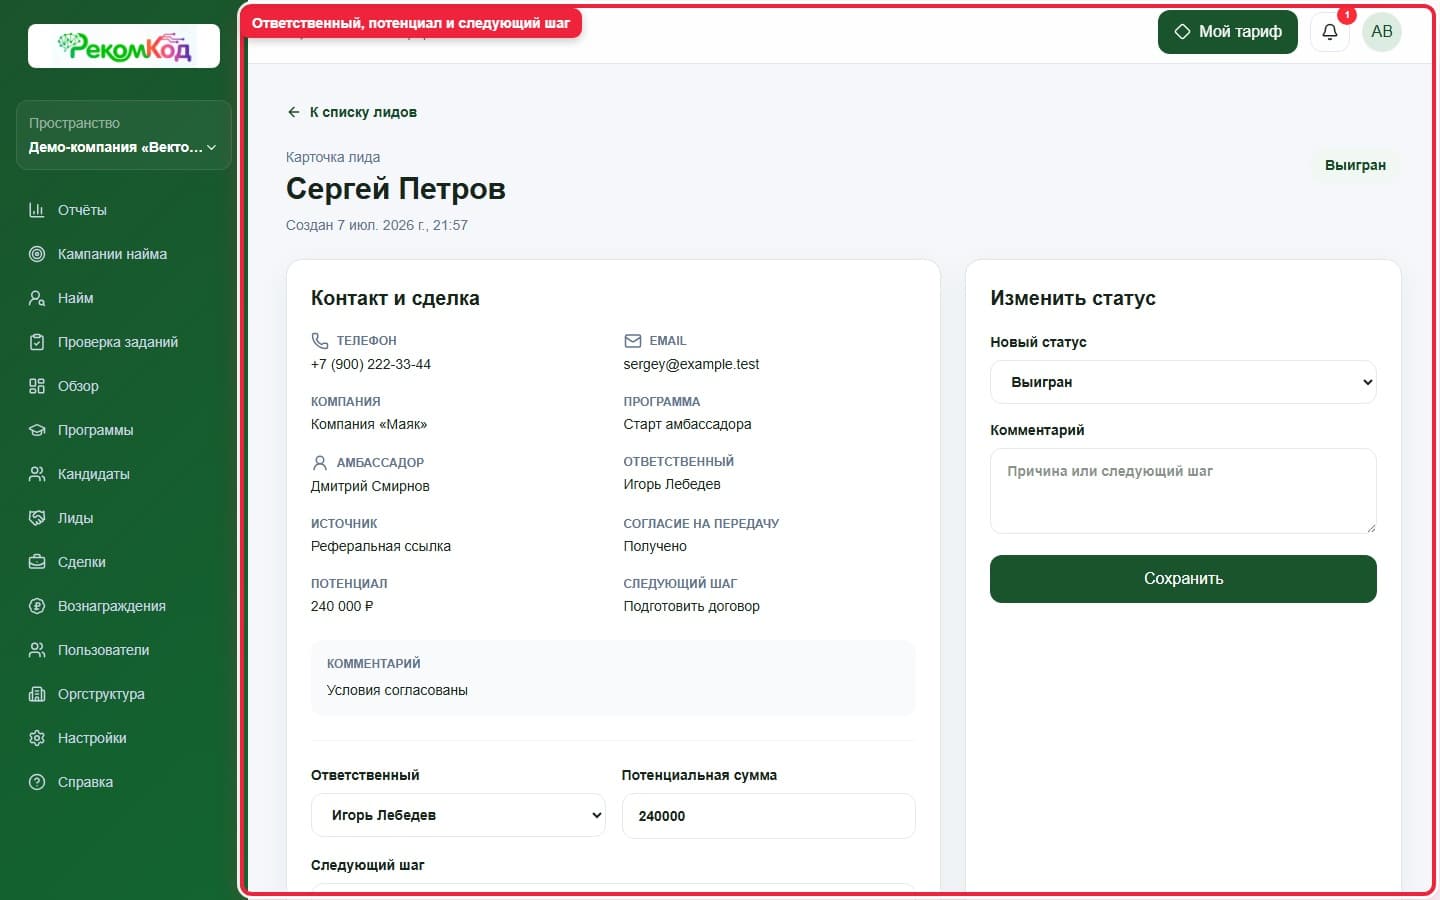Viewport: 1440px width, 900px height.
Task: Expand the Пространство workspace selector
Action: (x=124, y=135)
